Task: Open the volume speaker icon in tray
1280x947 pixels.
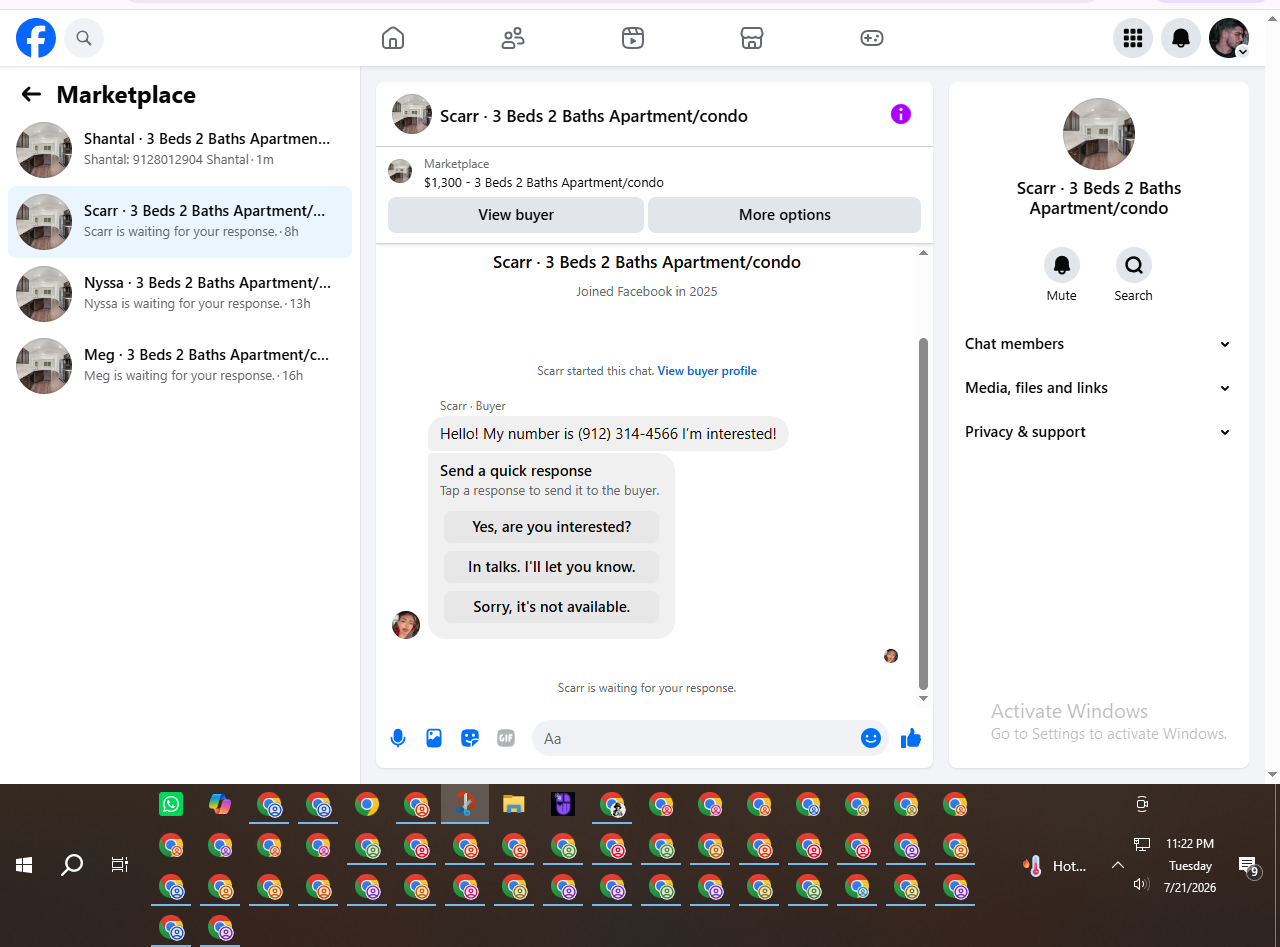Action: tap(1141, 885)
